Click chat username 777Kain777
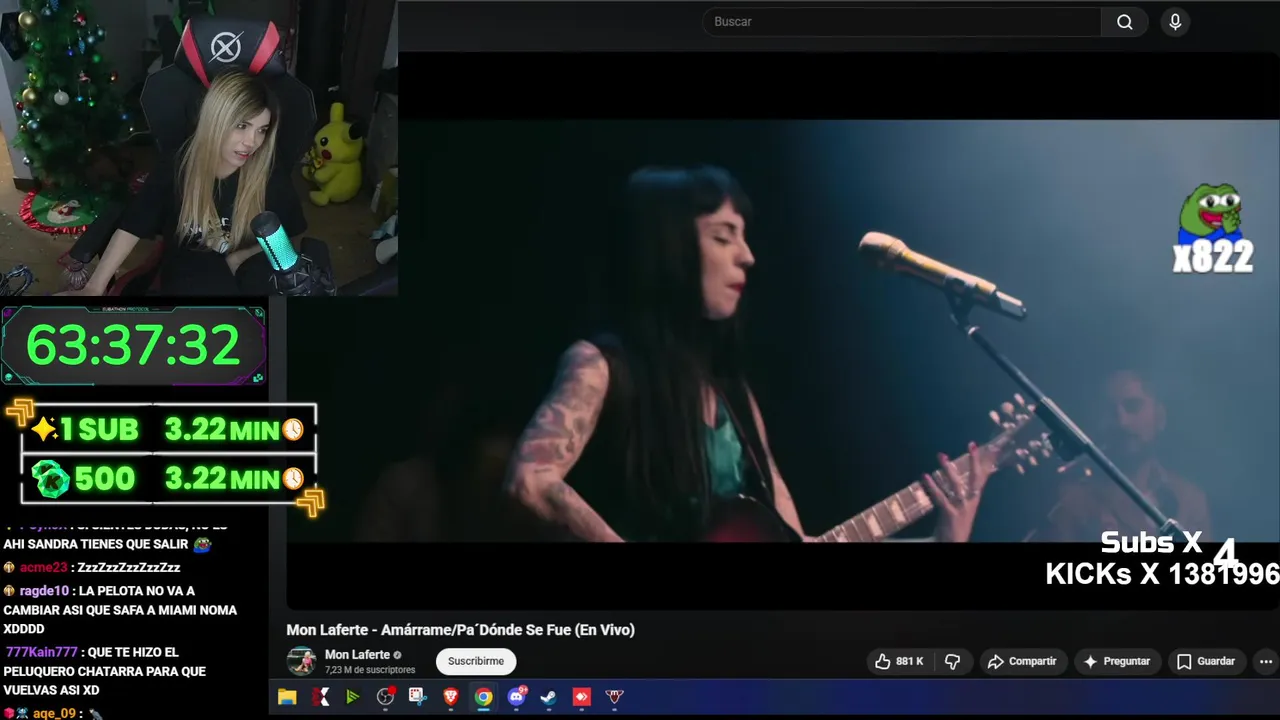 point(42,652)
